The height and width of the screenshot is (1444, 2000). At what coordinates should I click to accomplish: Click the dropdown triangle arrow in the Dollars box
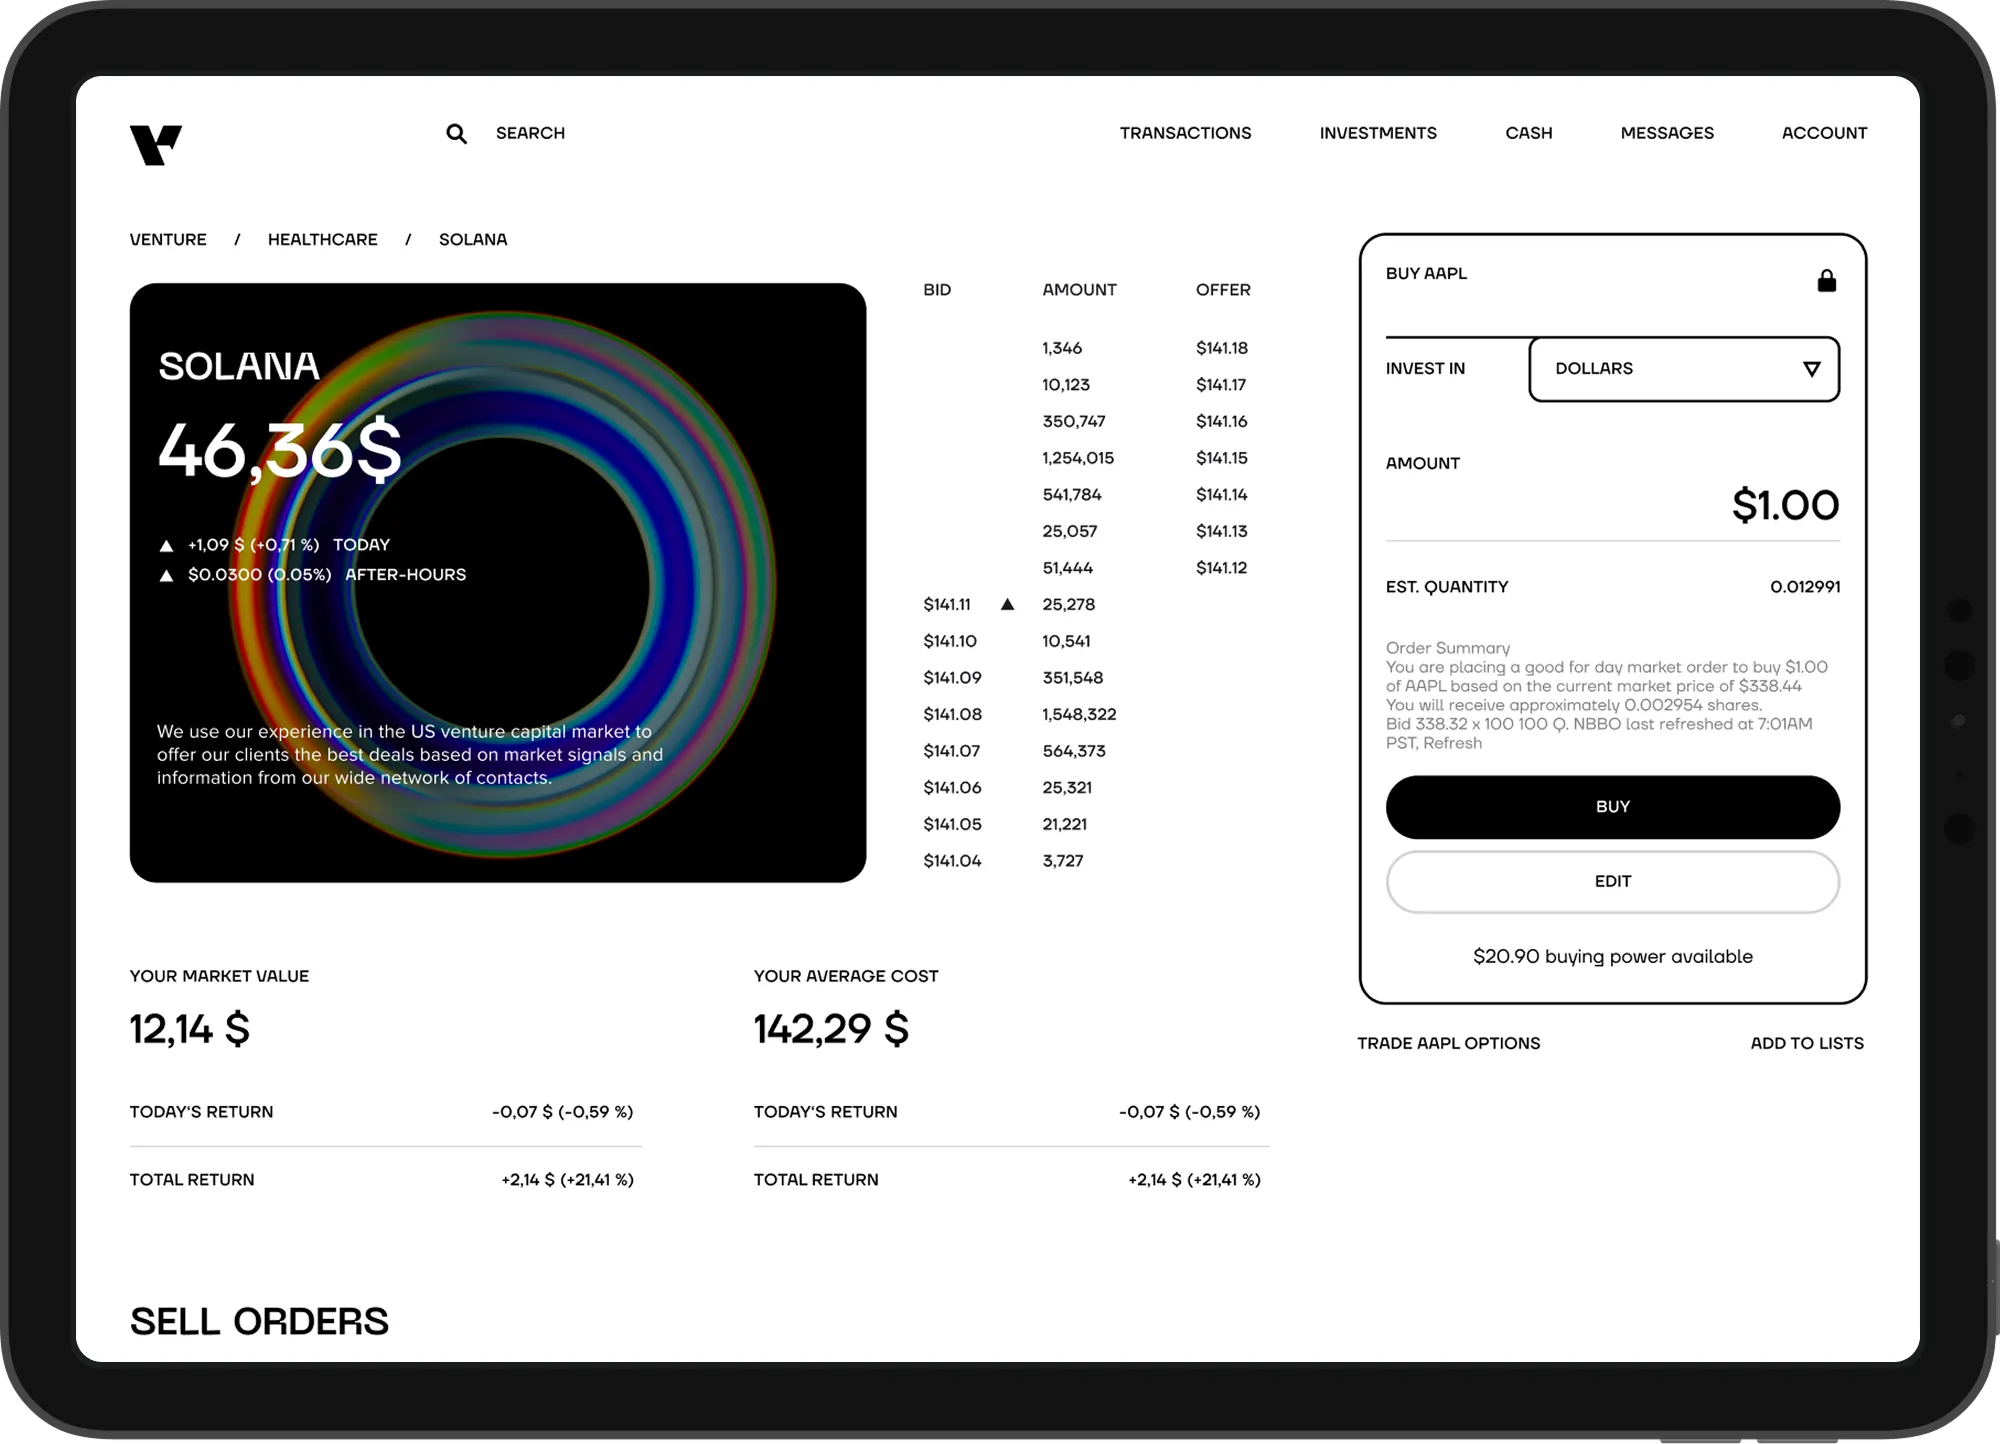[1811, 369]
